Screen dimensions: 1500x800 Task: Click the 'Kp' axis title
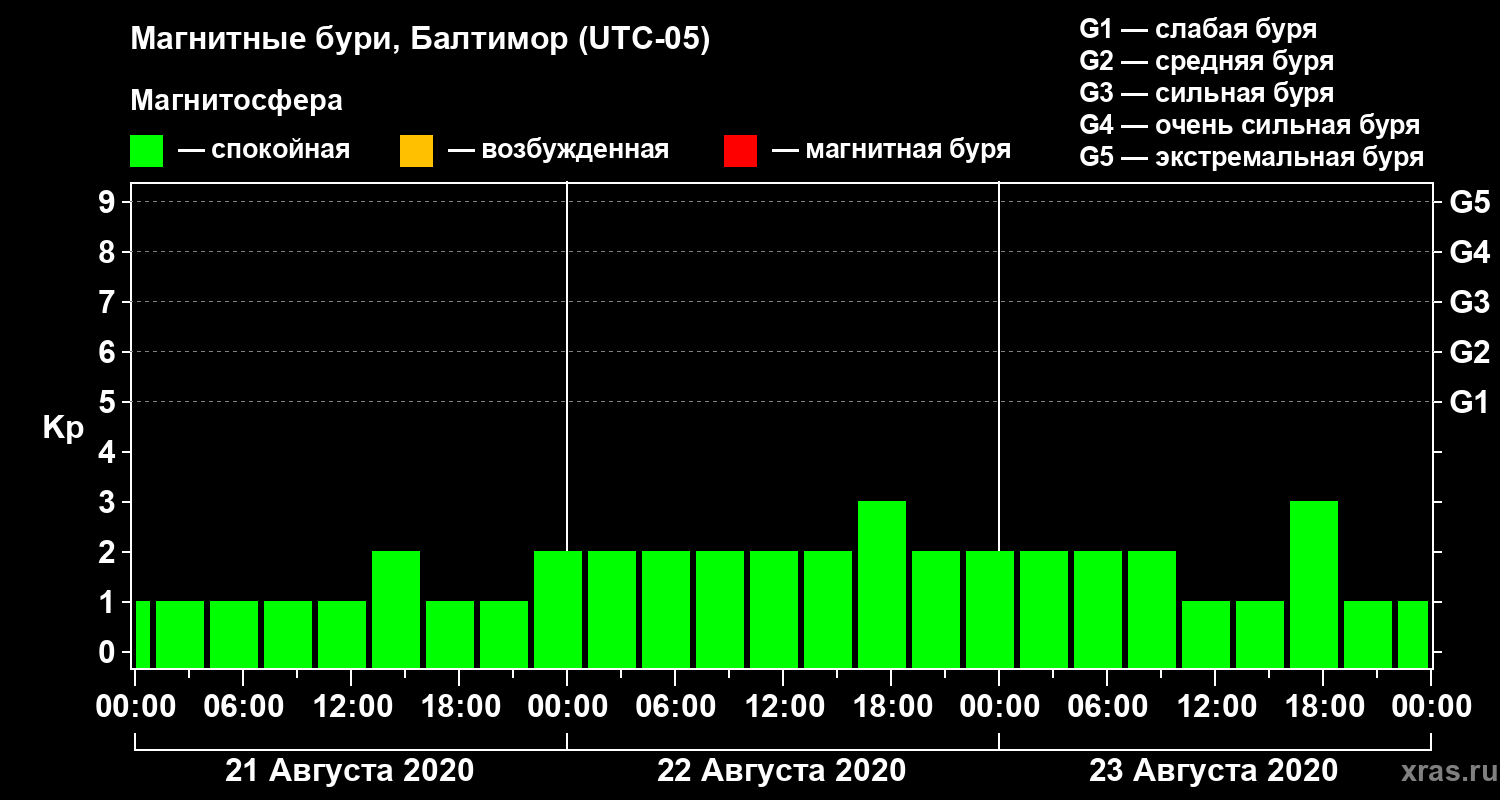(63, 427)
